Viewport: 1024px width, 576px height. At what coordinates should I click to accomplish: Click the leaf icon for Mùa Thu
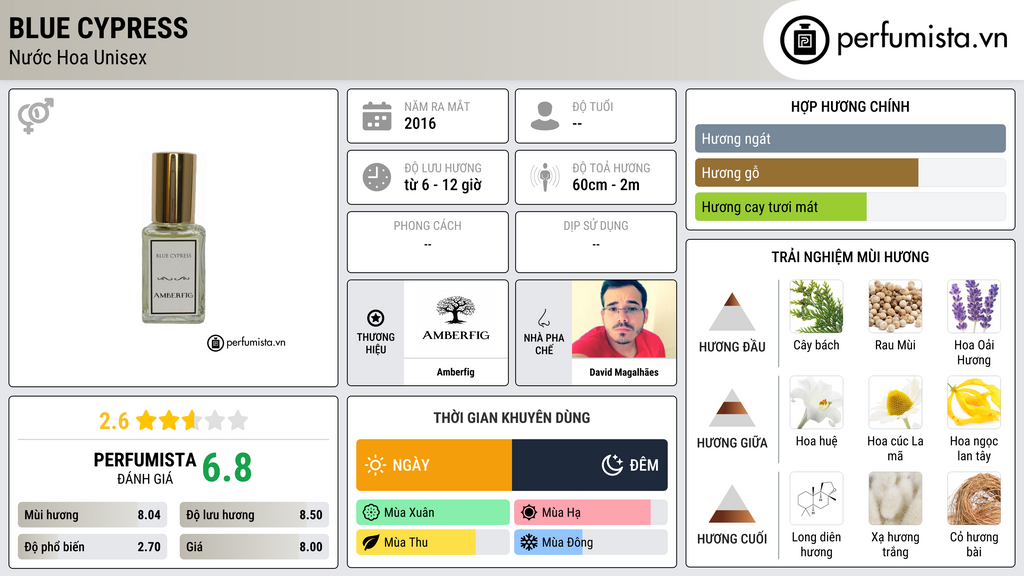(371, 542)
